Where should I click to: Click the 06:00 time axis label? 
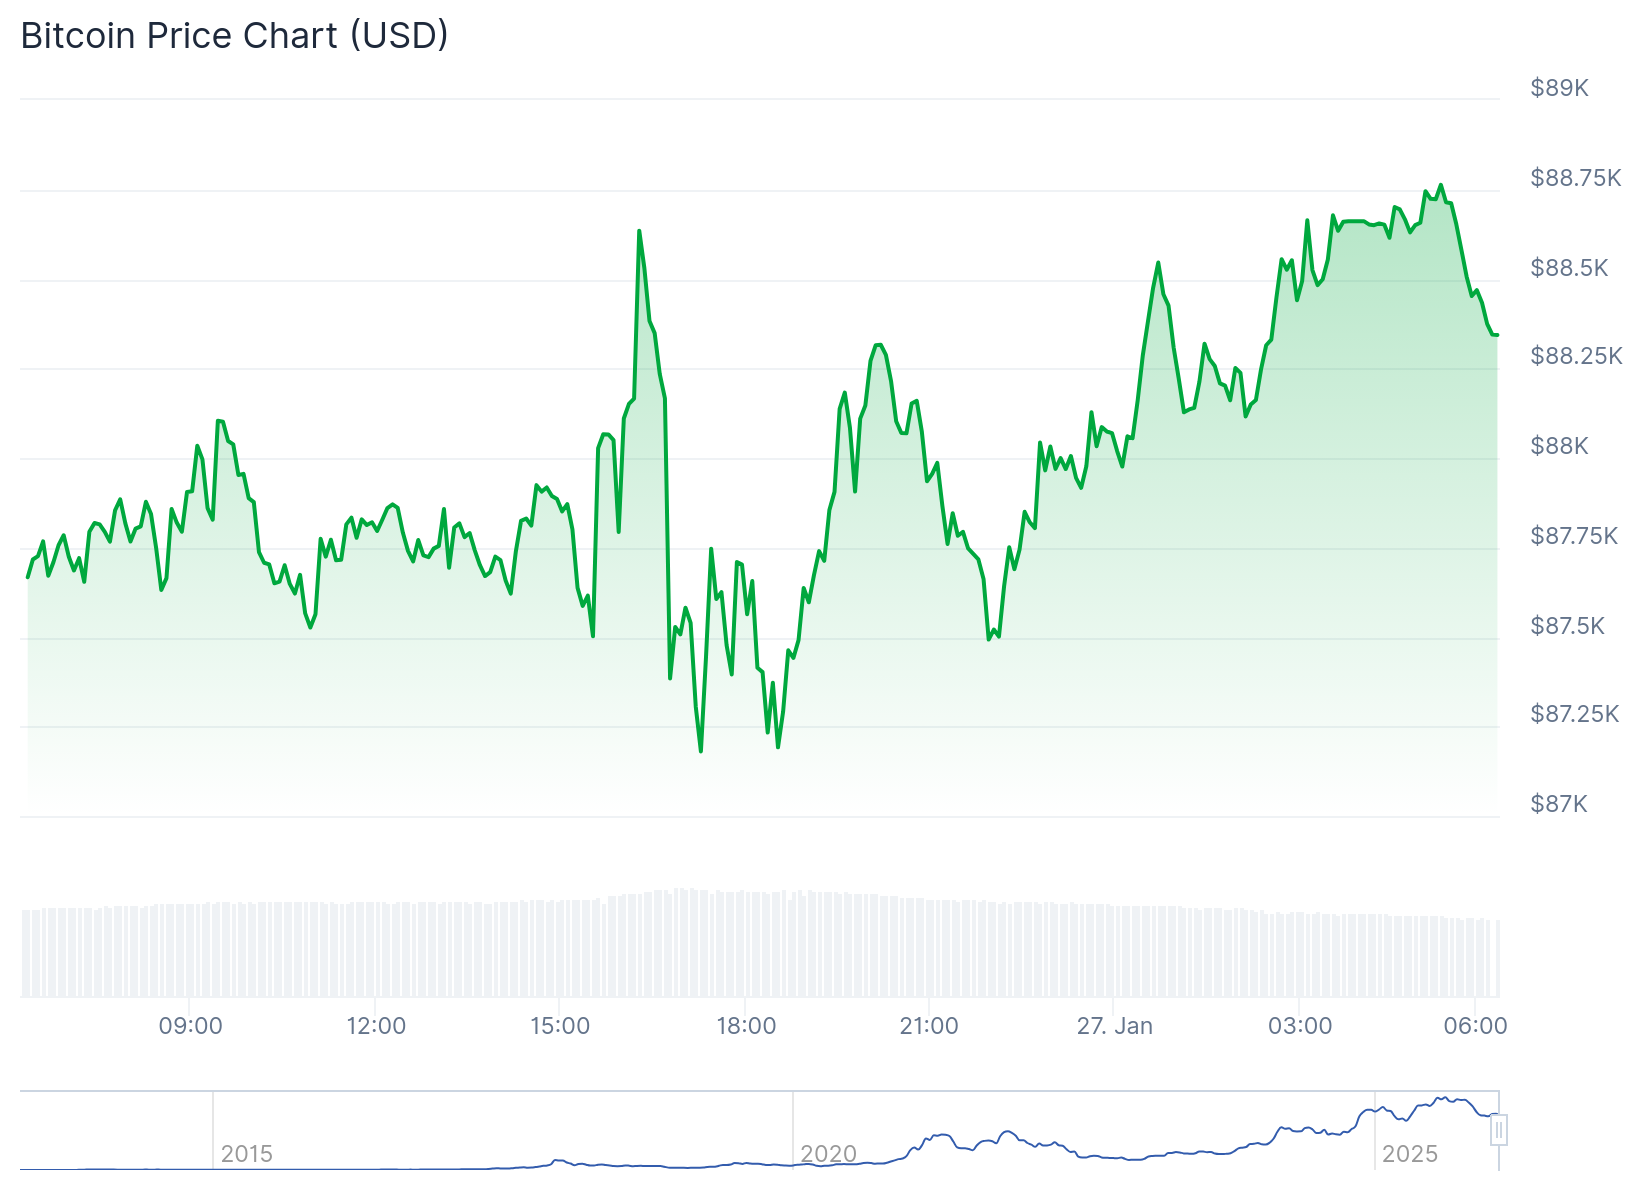[x=1476, y=1026]
